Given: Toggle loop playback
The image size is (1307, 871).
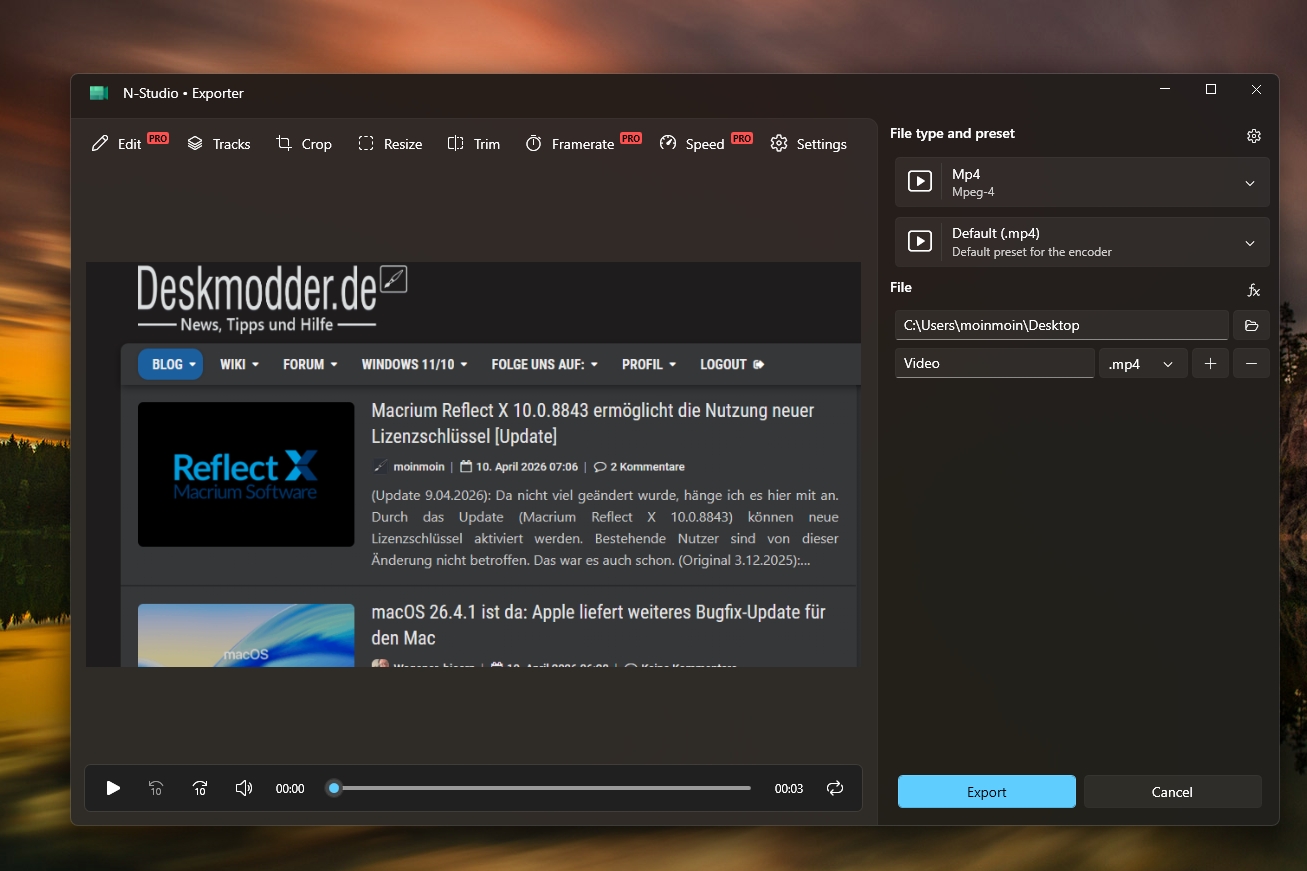Looking at the screenshot, I should [x=835, y=789].
